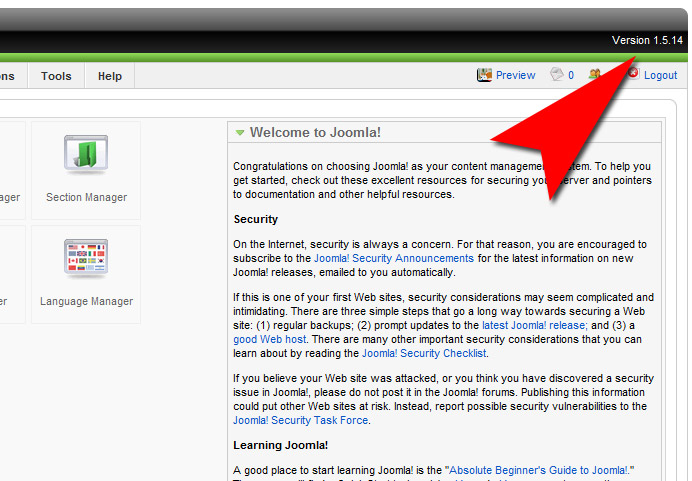This screenshot has width=692, height=481.
Task: Open the latest Joomla! release link
Action: pos(534,325)
